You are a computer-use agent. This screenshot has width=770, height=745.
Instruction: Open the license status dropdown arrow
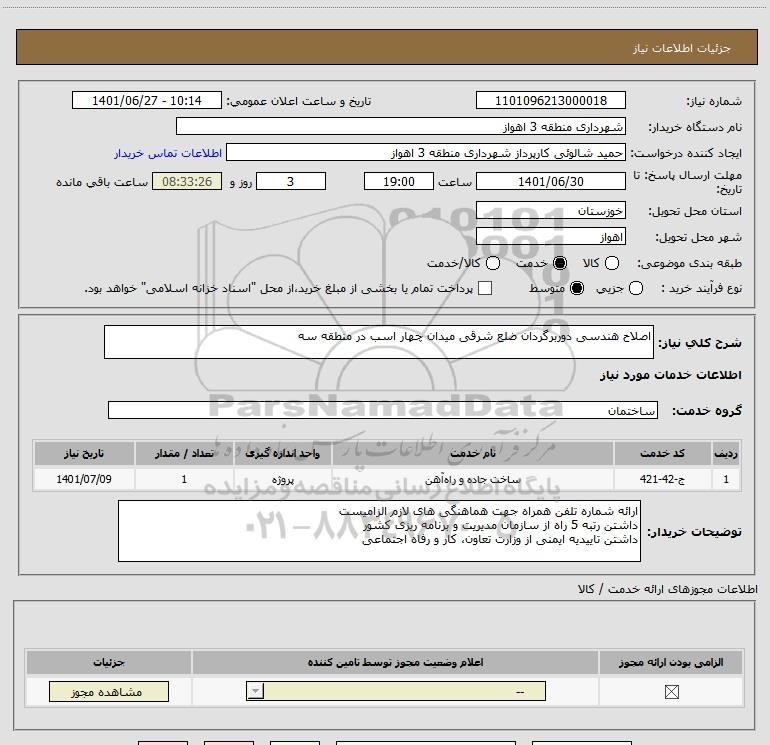(255, 691)
